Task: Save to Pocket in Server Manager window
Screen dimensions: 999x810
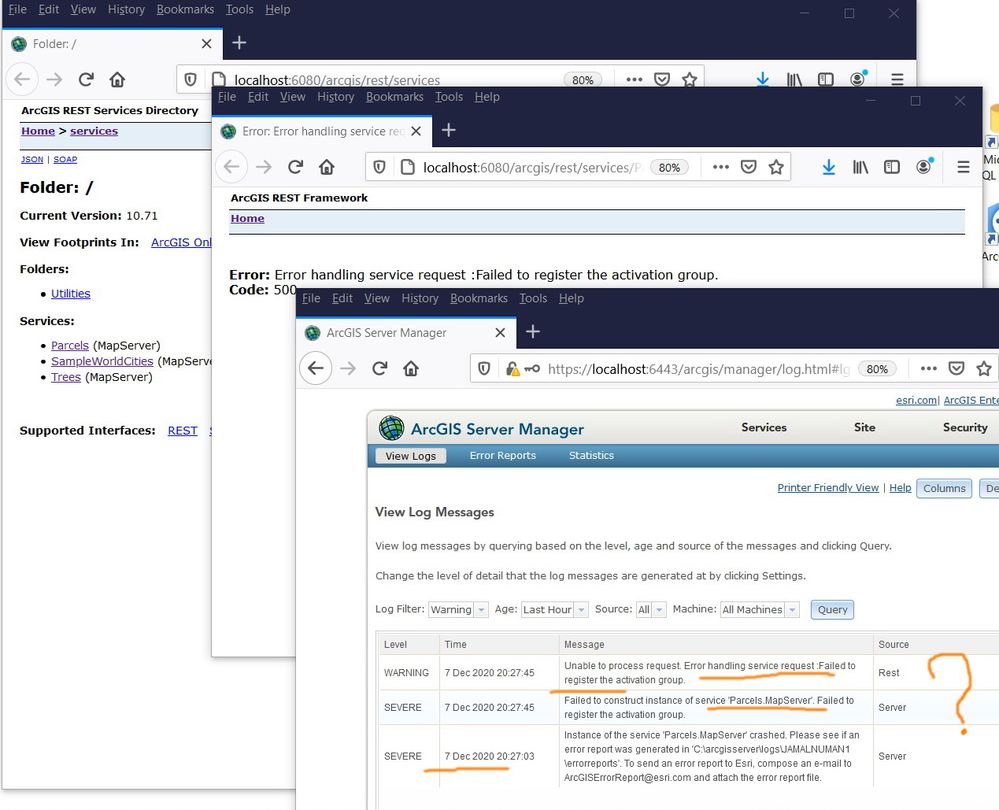Action: tap(956, 368)
